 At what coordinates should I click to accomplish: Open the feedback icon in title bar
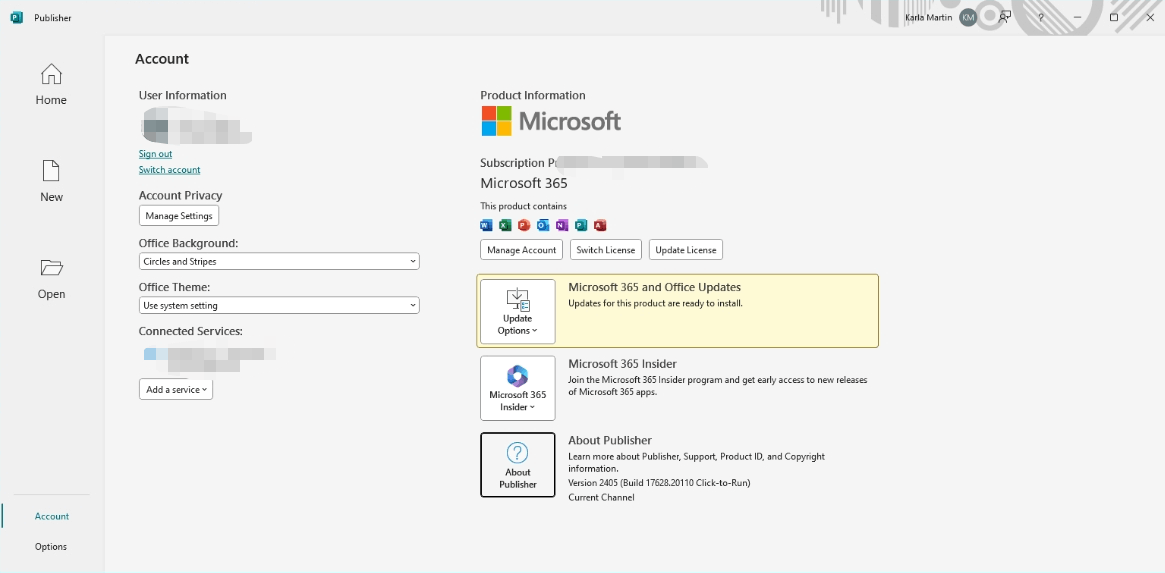1005,18
